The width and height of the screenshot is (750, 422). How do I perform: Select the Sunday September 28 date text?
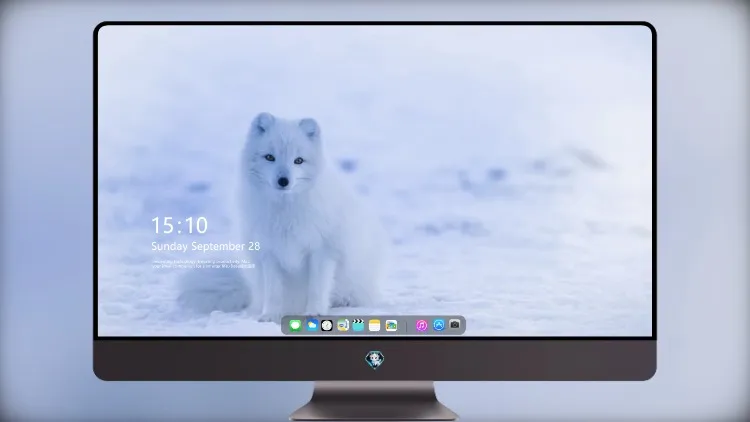(x=206, y=246)
